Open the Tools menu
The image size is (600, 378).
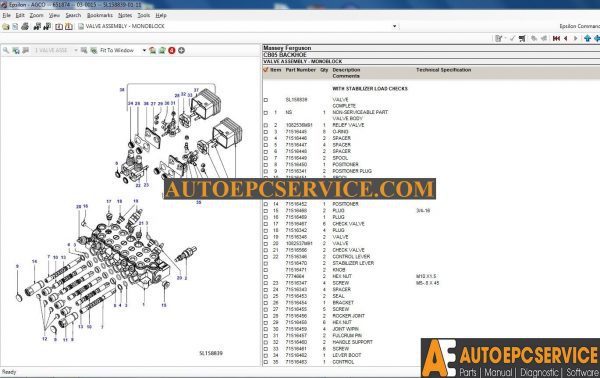(x=143, y=15)
